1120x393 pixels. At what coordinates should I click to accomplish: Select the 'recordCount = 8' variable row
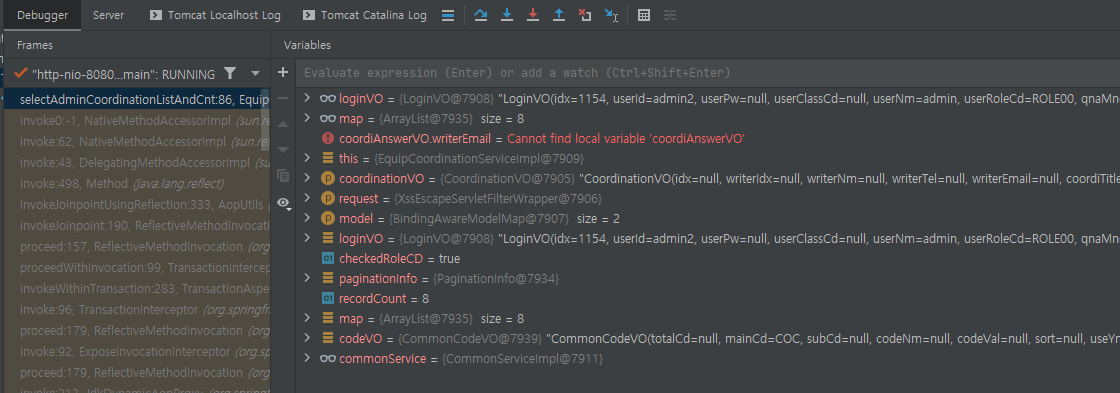tap(707, 298)
